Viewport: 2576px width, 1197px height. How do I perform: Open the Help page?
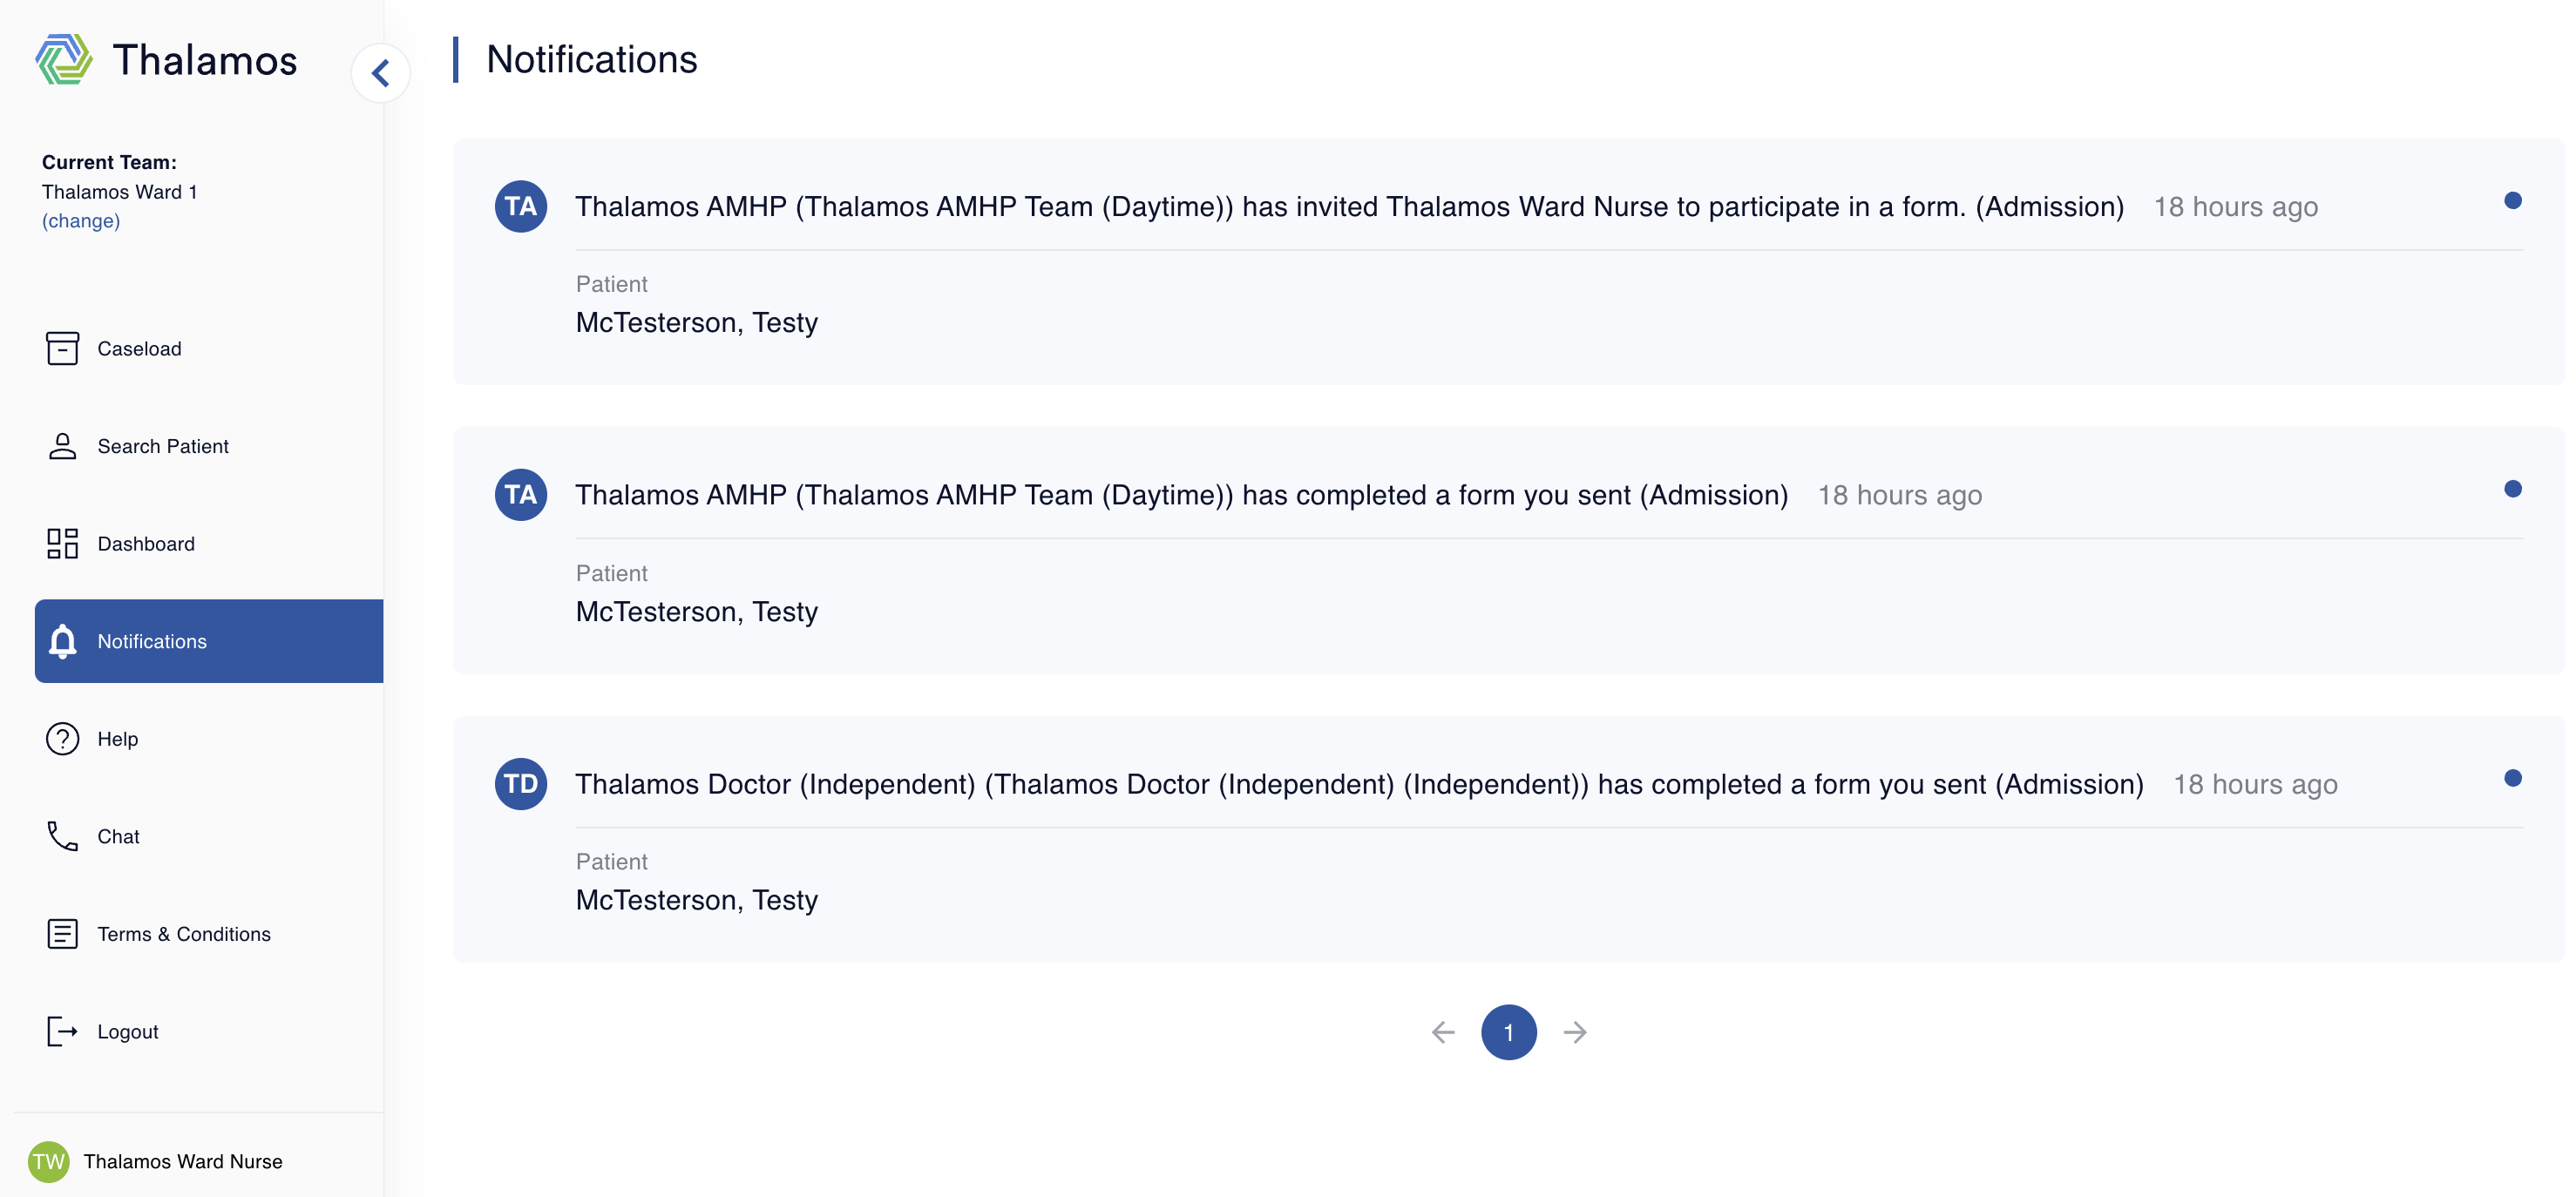(209, 739)
